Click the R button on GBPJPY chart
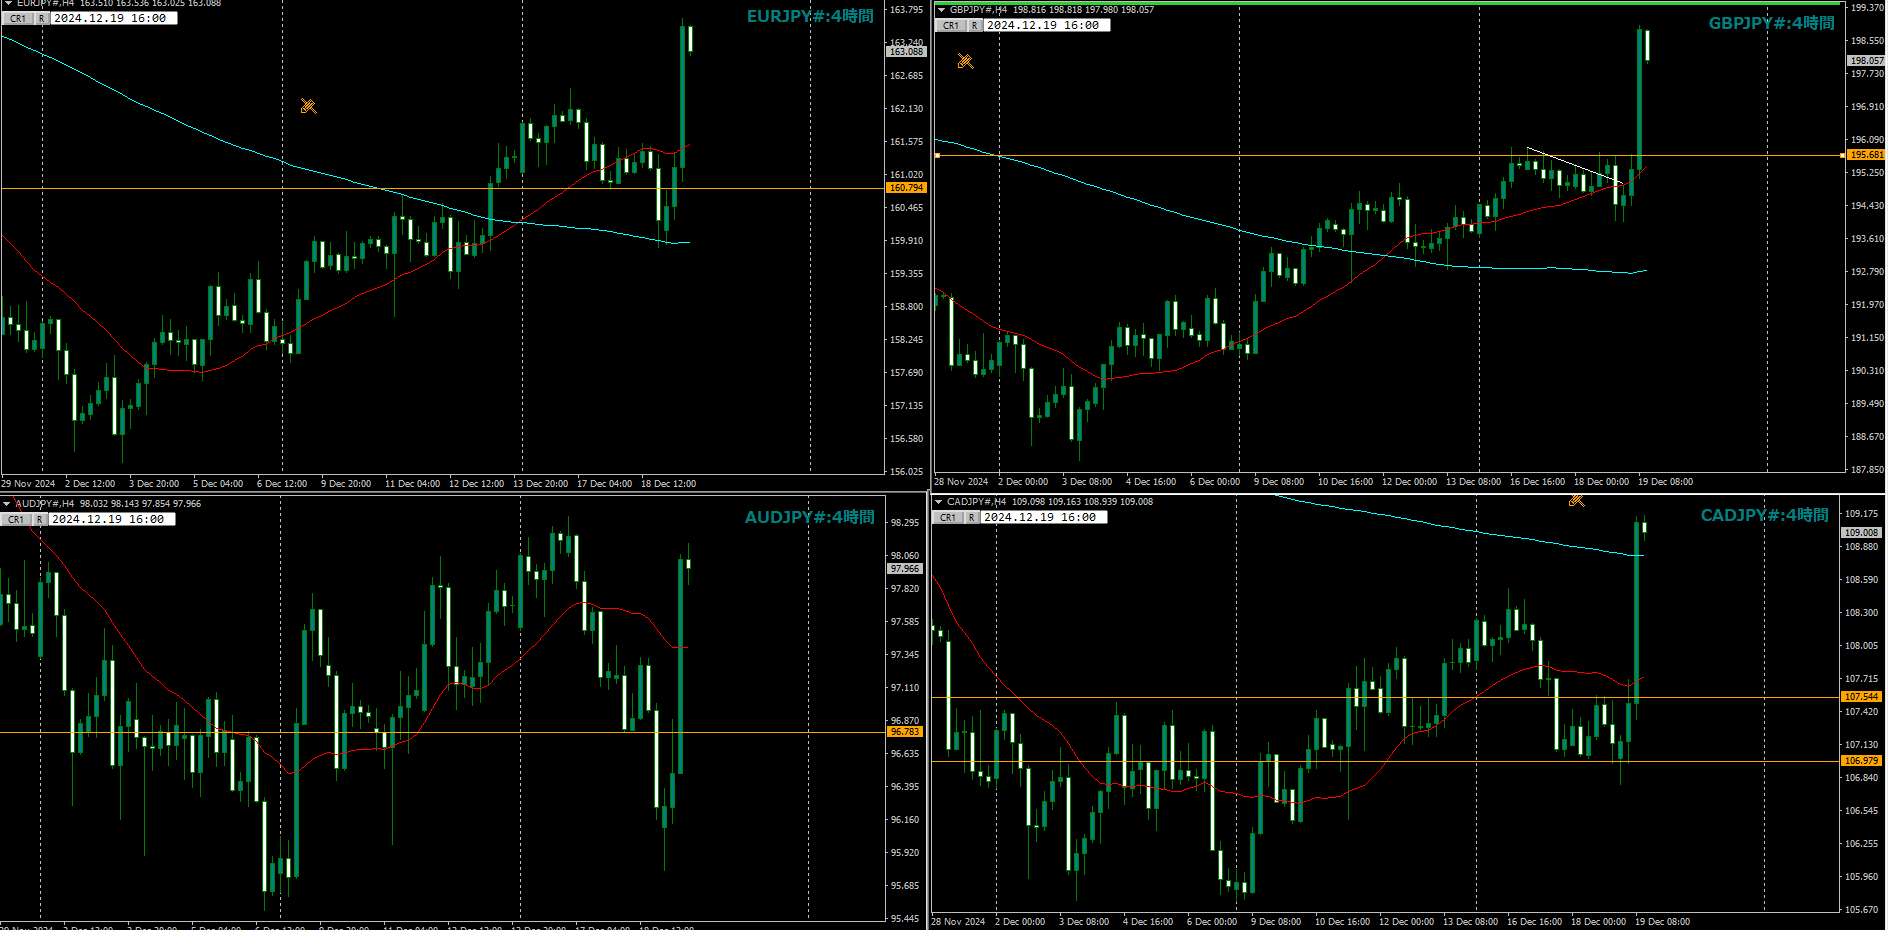Image resolution: width=1888 pixels, height=930 pixels. click(x=974, y=26)
